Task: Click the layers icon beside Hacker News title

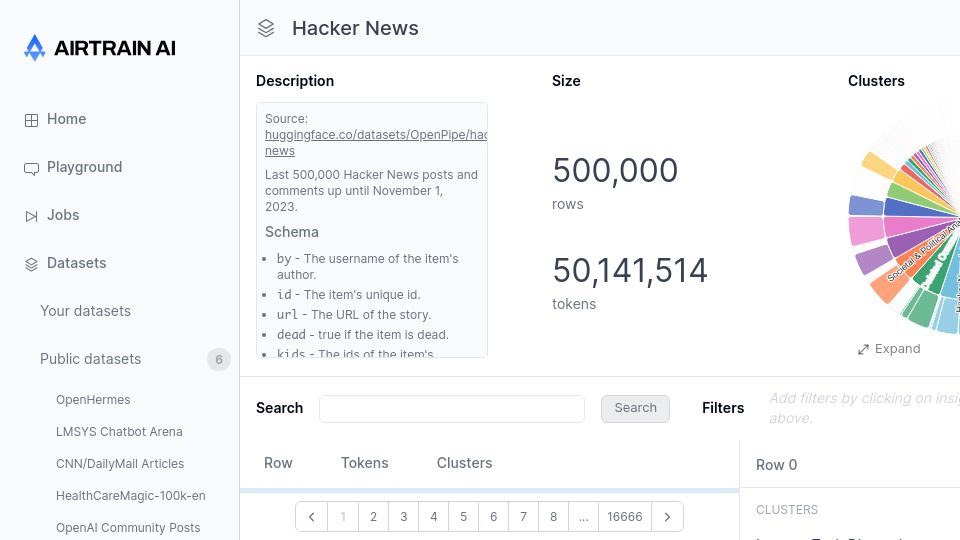Action: 266,28
